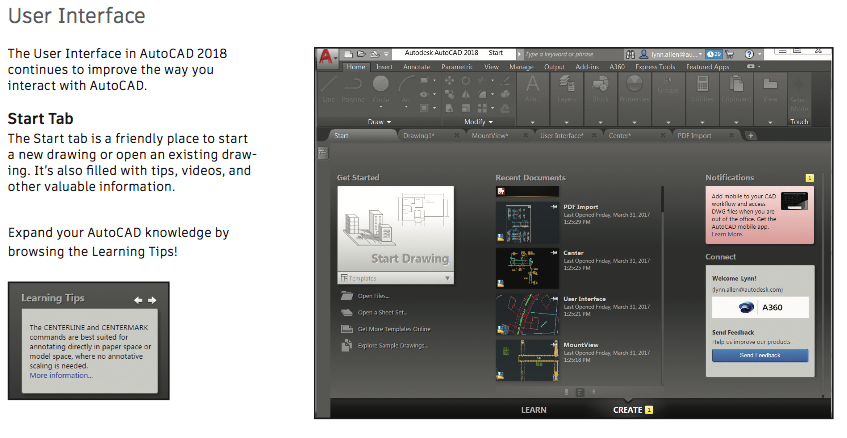Select the Polyline tool
This screenshot has width=847, height=438.
353,89
